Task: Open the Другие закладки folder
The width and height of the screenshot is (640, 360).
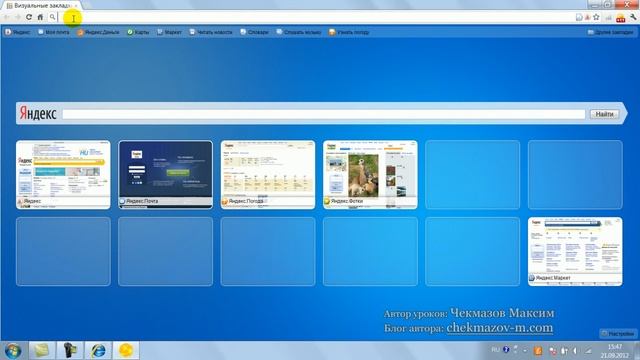Action: (x=610, y=32)
